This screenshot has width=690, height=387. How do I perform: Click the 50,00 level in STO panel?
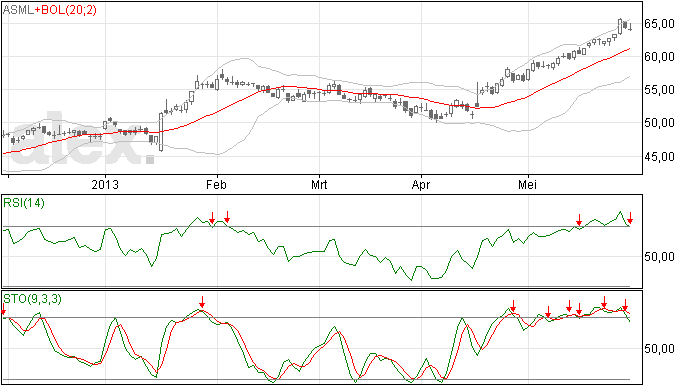pos(659,349)
